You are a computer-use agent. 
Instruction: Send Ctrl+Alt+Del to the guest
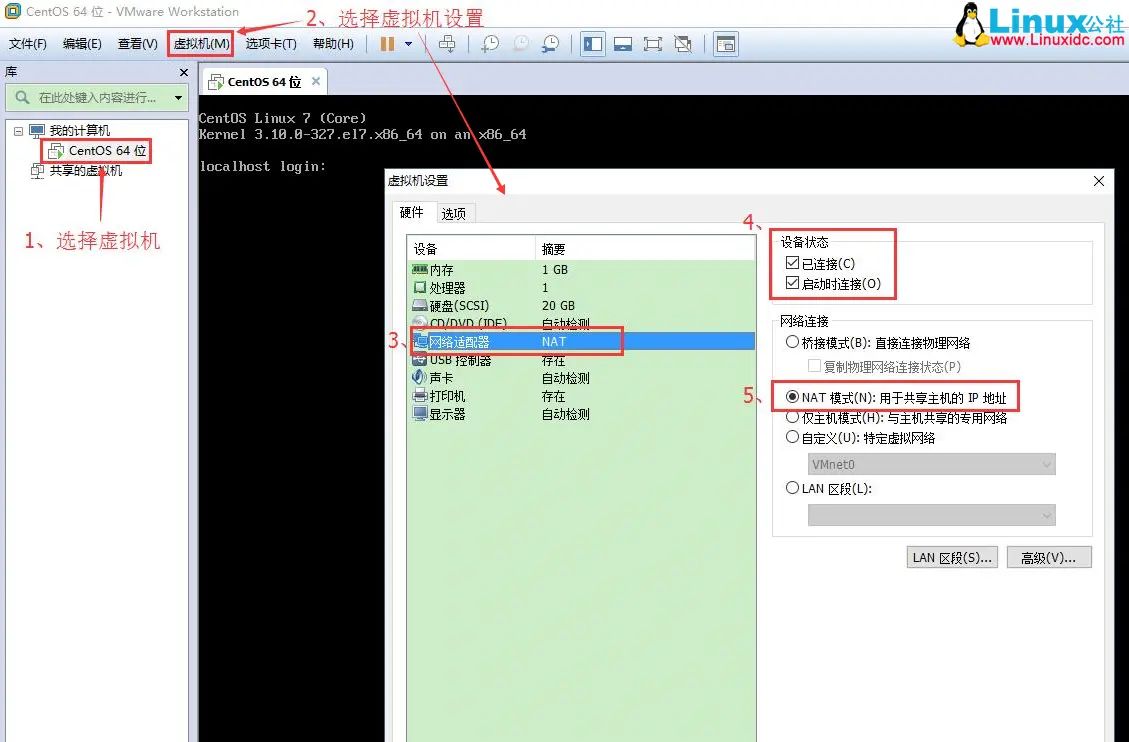(x=447, y=42)
